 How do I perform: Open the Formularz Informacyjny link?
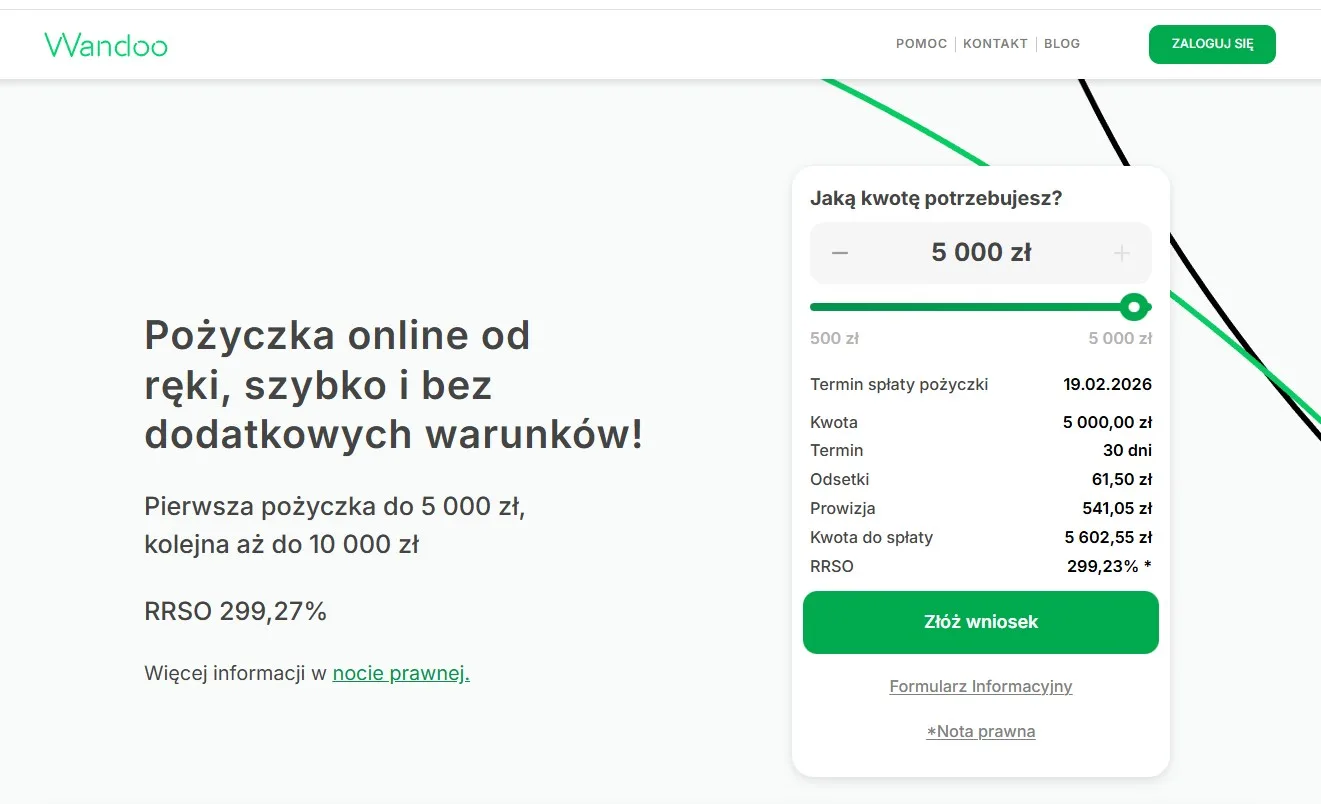[x=980, y=686]
